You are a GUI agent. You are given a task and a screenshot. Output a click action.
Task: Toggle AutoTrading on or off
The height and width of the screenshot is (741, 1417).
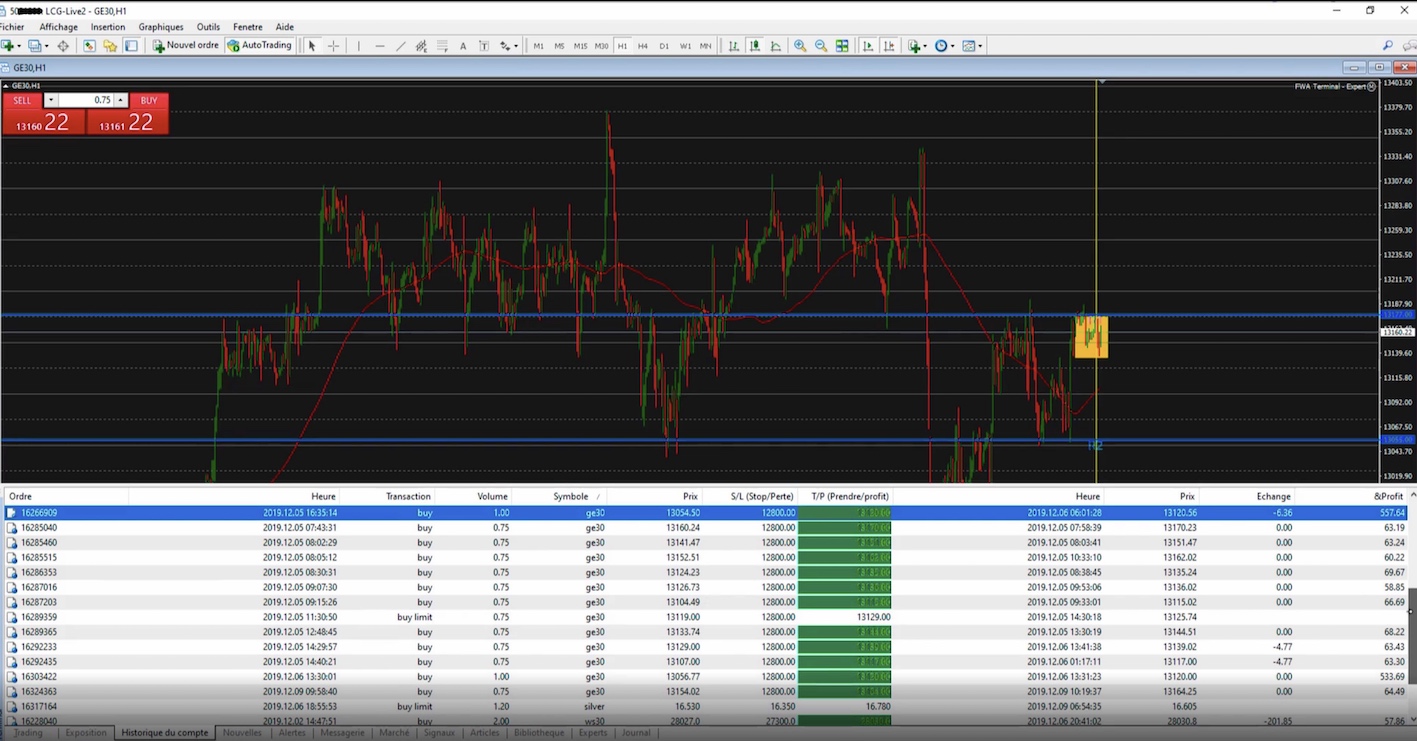click(x=260, y=46)
